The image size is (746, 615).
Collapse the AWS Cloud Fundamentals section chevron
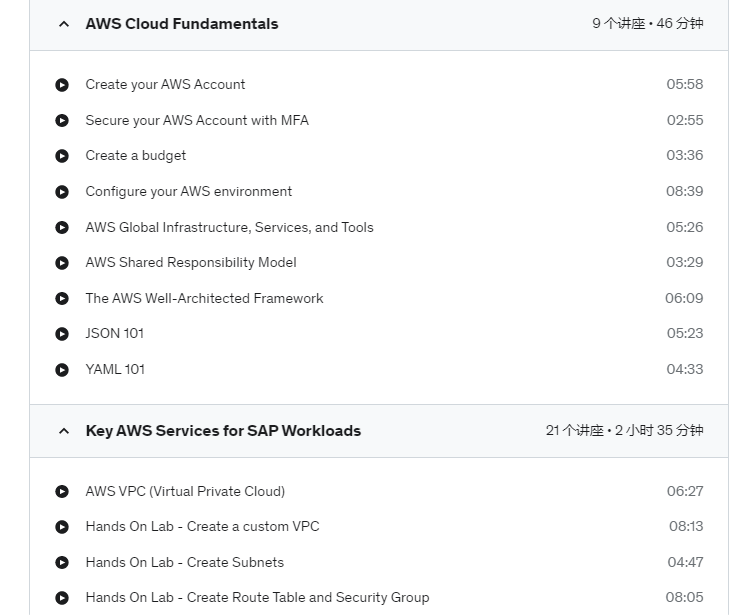[x=64, y=24]
